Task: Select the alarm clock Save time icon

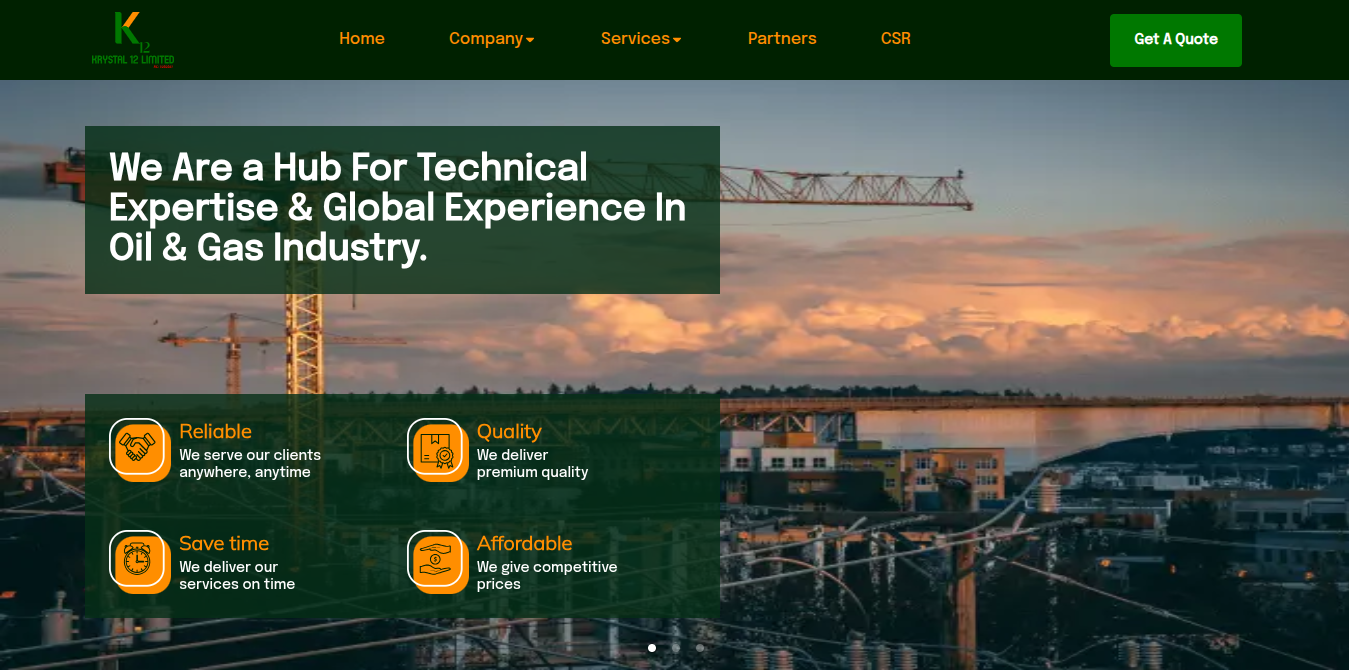Action: tap(138, 560)
